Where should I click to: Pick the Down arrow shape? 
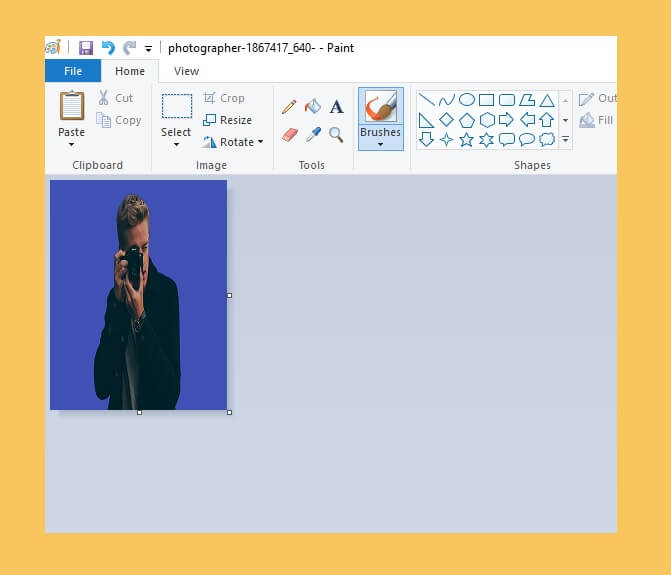click(x=426, y=139)
